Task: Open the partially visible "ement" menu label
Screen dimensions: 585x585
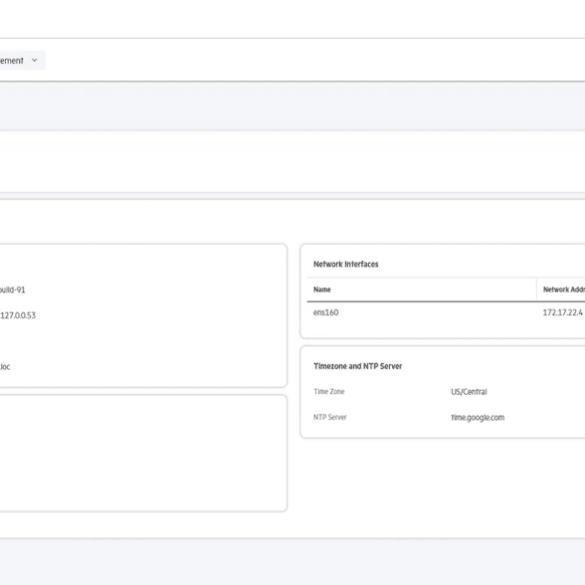Action: tap(12, 60)
